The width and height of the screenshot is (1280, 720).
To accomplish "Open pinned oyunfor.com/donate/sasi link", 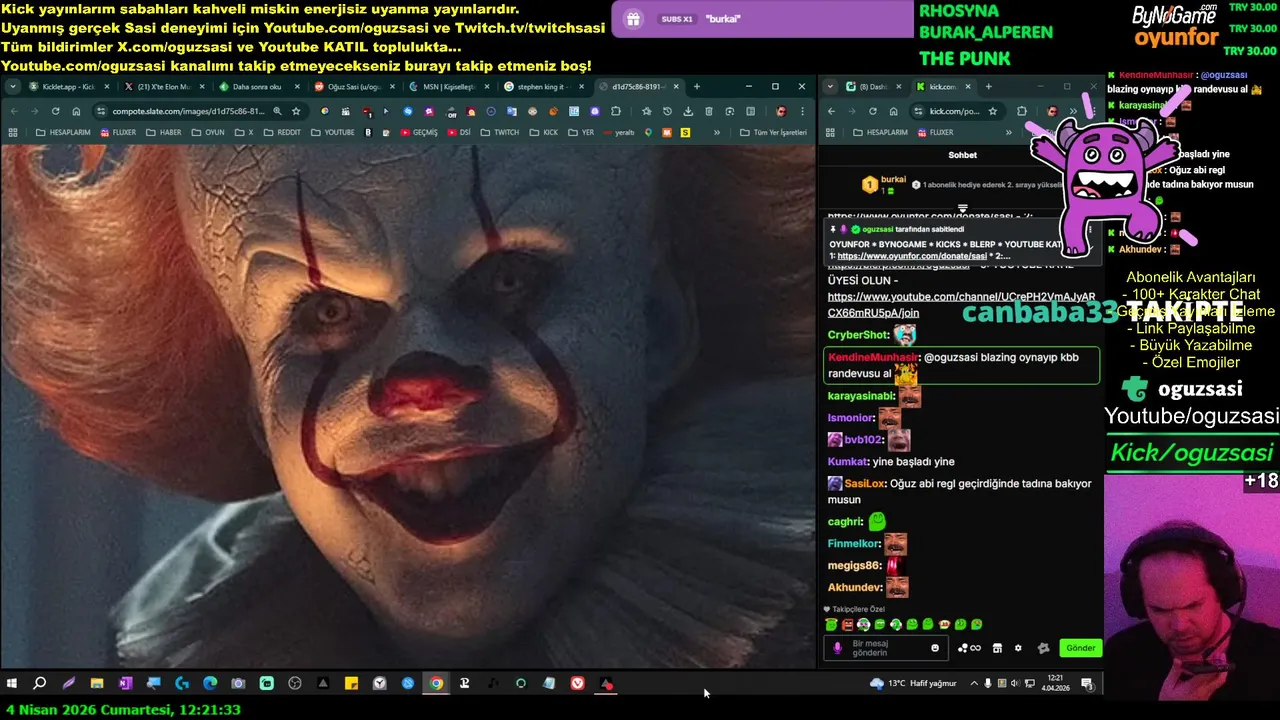I will click(x=912, y=256).
